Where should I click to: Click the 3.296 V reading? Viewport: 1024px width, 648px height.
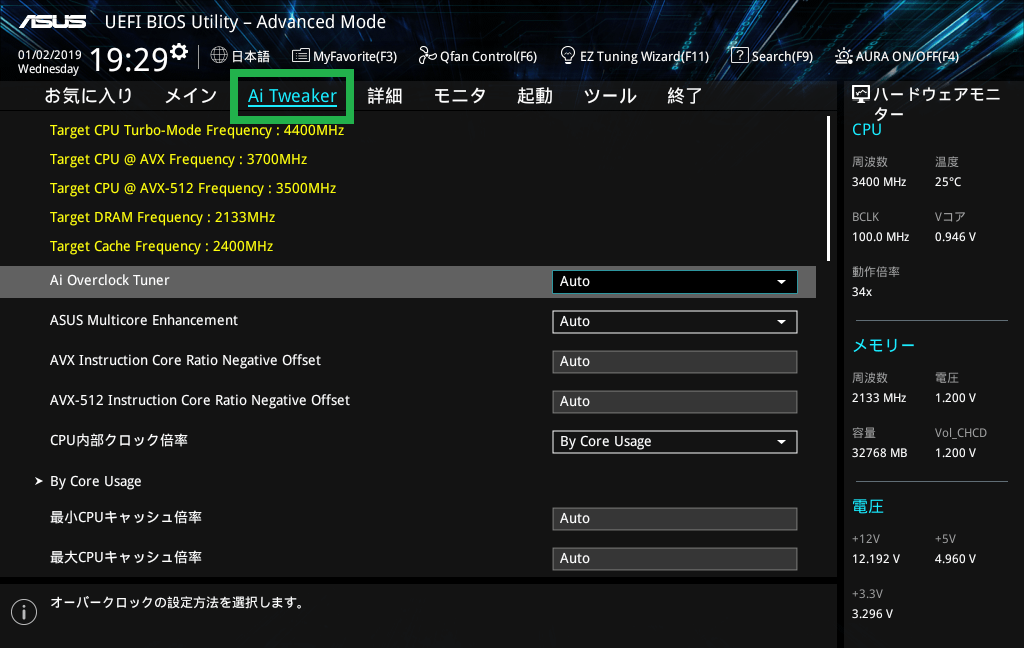[x=872, y=613]
